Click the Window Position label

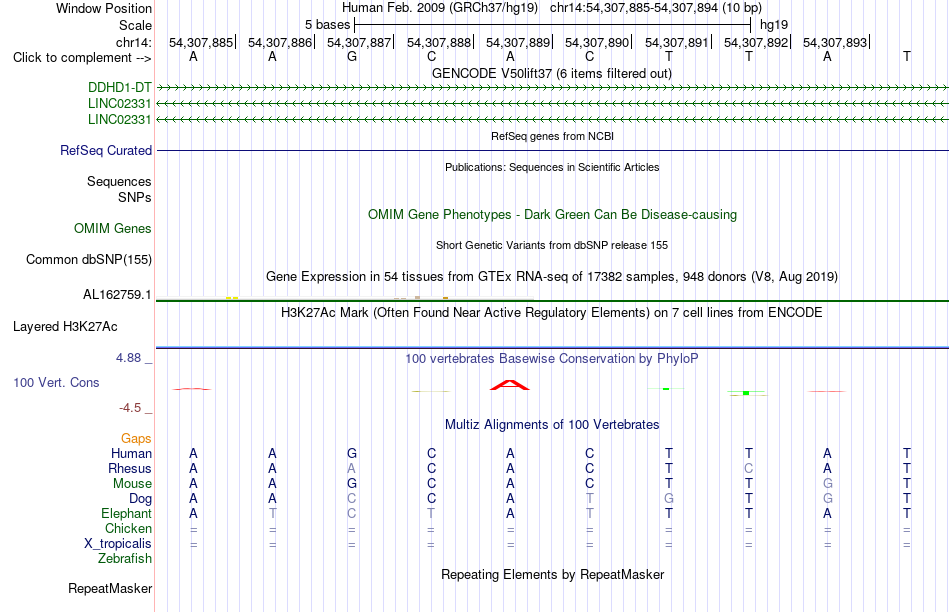point(104,8)
